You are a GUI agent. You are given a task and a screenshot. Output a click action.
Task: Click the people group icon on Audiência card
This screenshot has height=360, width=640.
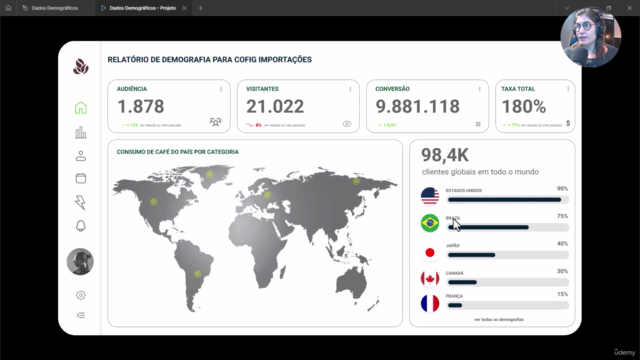coord(216,122)
